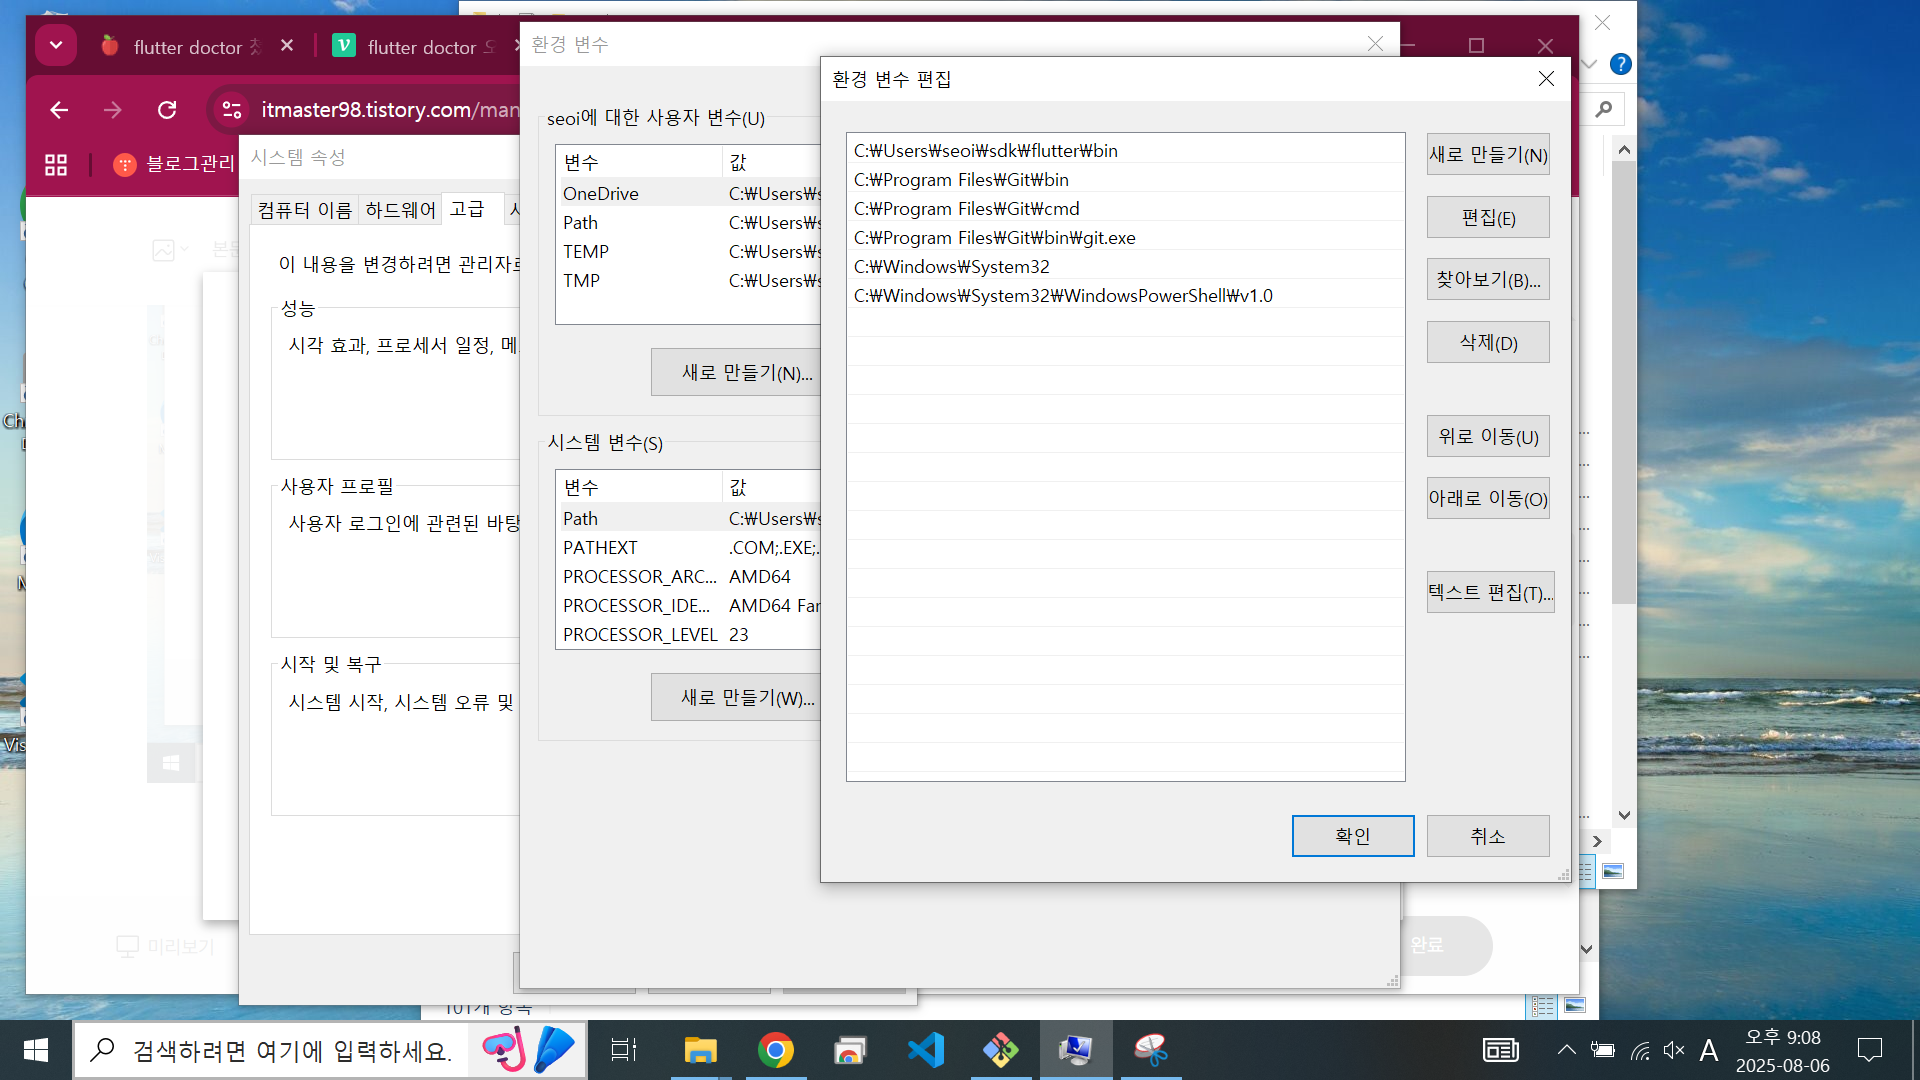Click the browser back arrow
The image size is (1920, 1080).
(59, 110)
